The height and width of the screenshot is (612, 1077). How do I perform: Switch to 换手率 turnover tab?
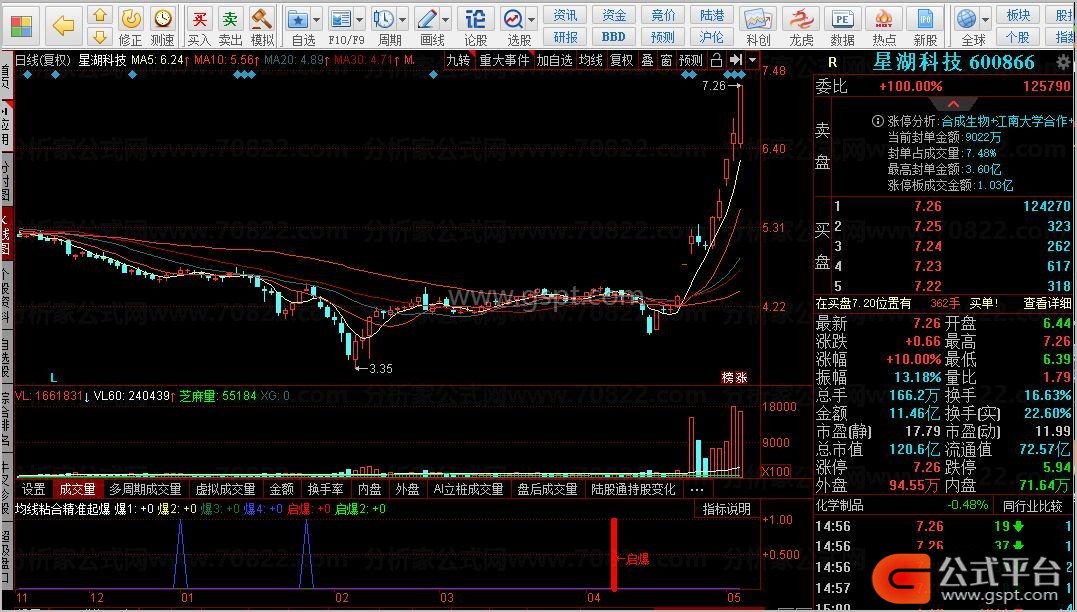click(325, 490)
